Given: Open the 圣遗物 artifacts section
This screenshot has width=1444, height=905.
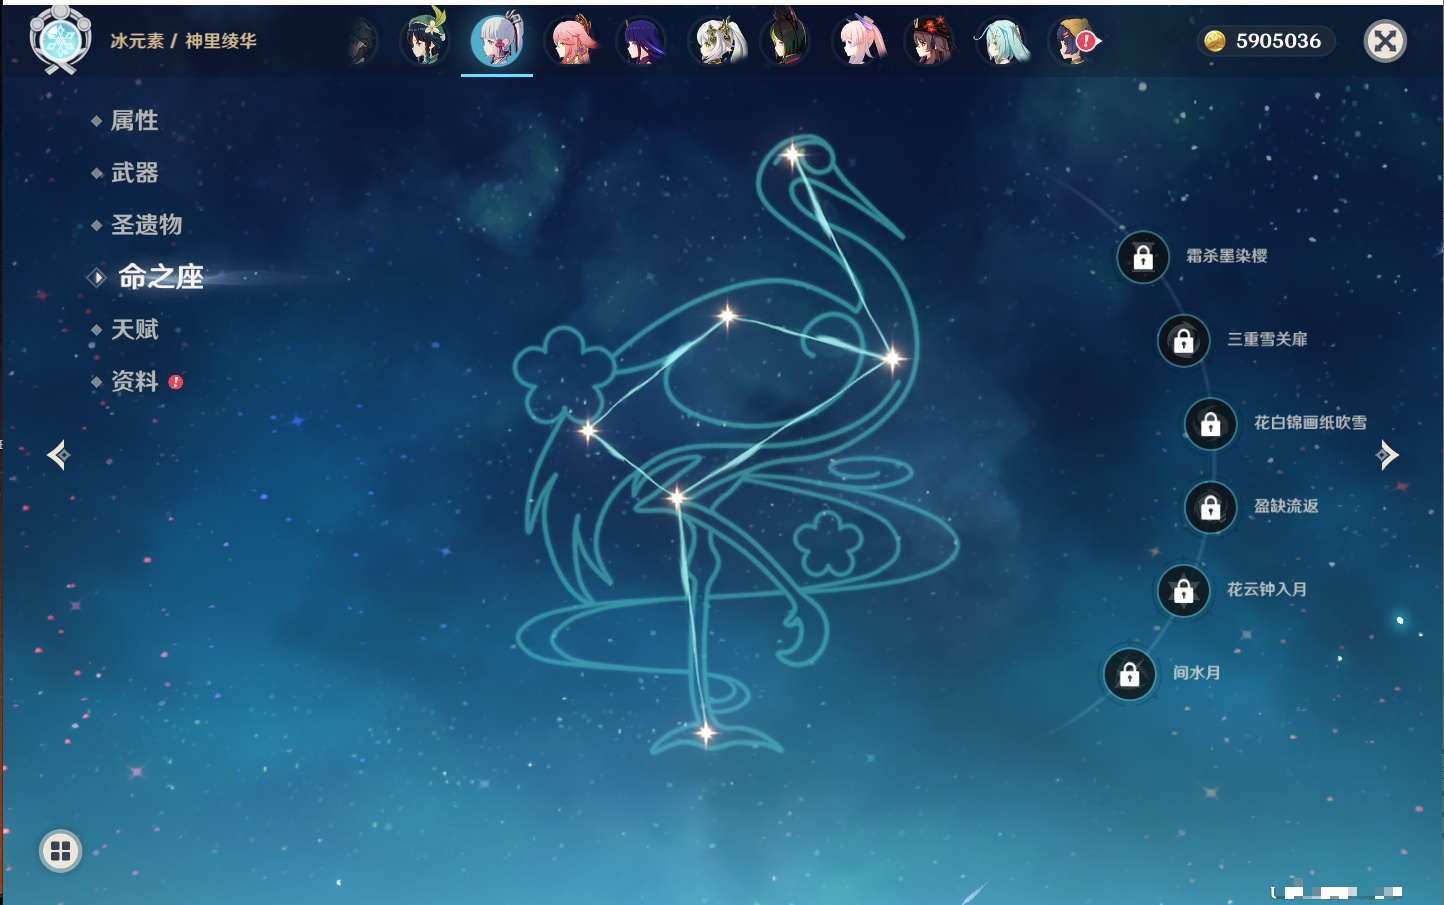Looking at the screenshot, I should (146, 225).
